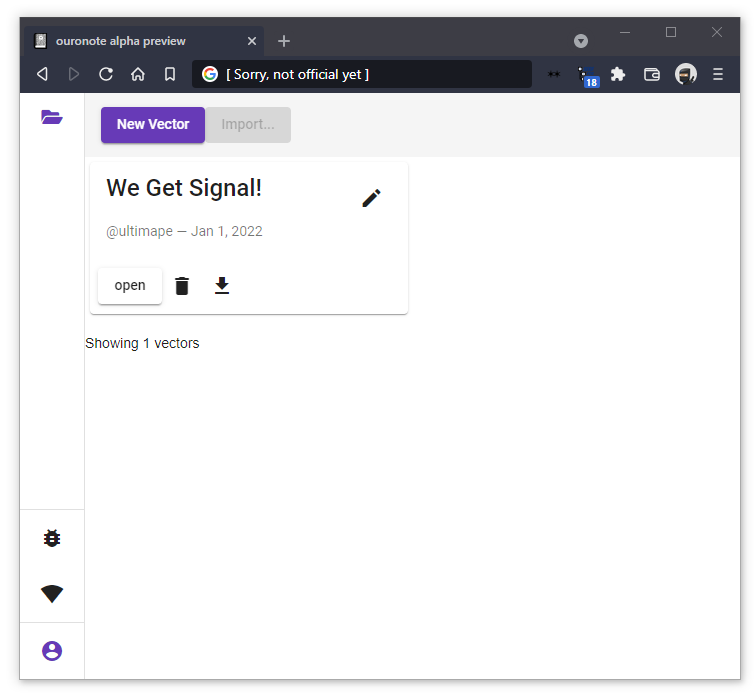
Task: Open the We Get Signal! vector
Action: (130, 286)
